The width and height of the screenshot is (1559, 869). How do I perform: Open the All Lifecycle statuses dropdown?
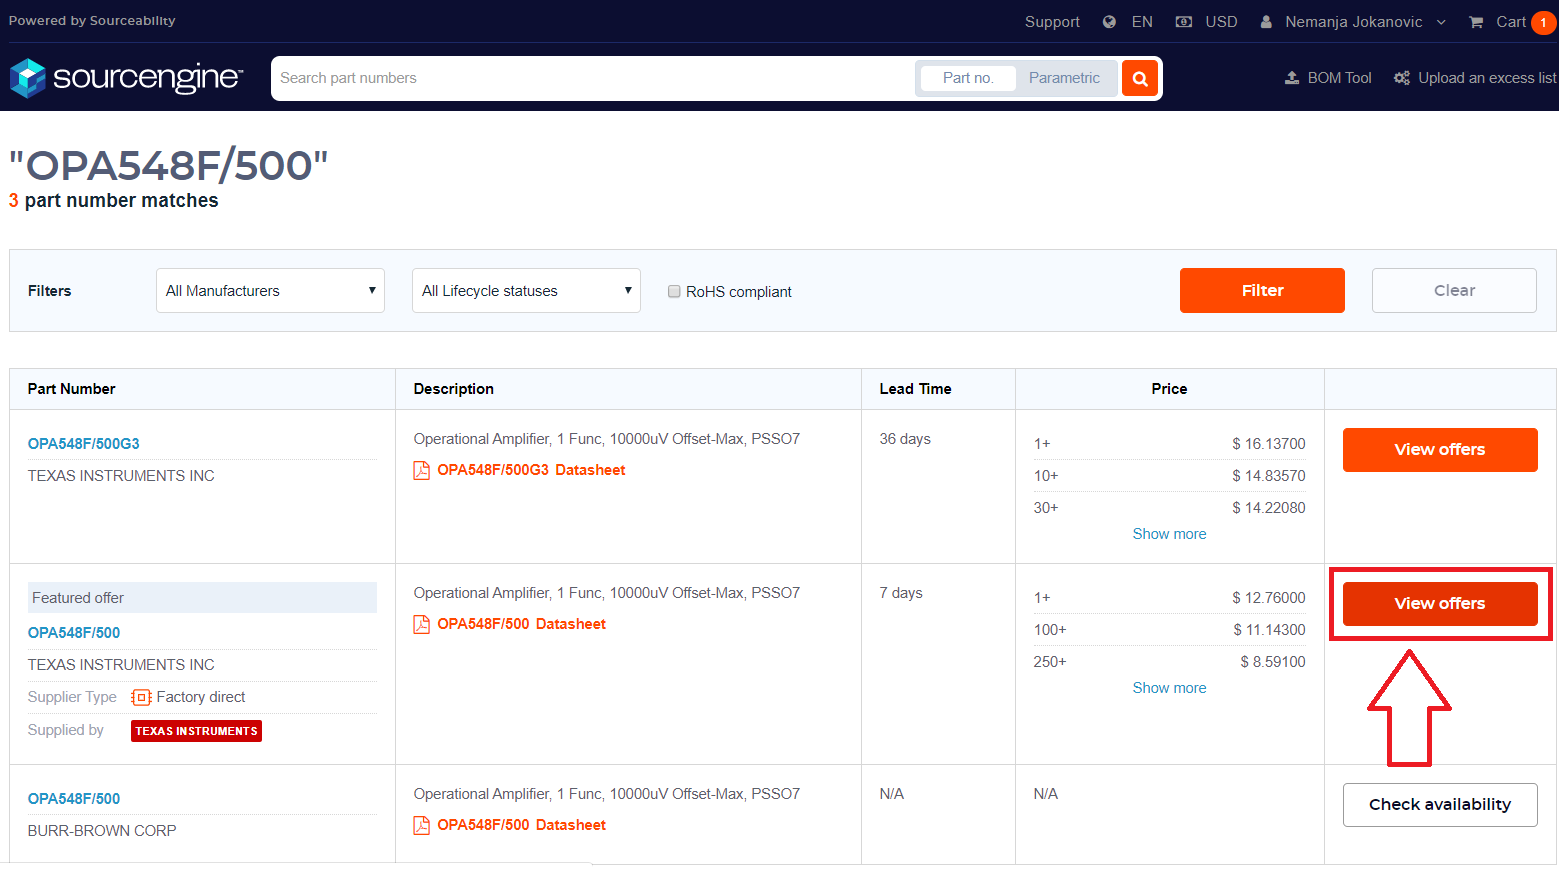point(526,291)
